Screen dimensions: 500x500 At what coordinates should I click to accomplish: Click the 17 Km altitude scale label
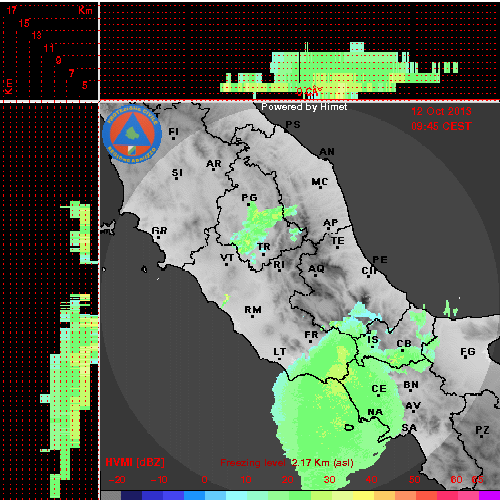[12, 10]
